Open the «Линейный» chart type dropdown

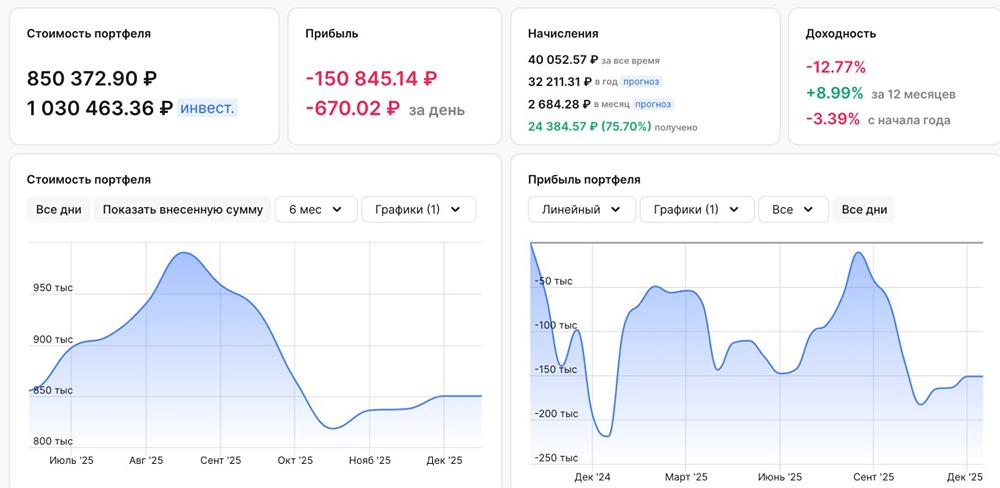582,209
